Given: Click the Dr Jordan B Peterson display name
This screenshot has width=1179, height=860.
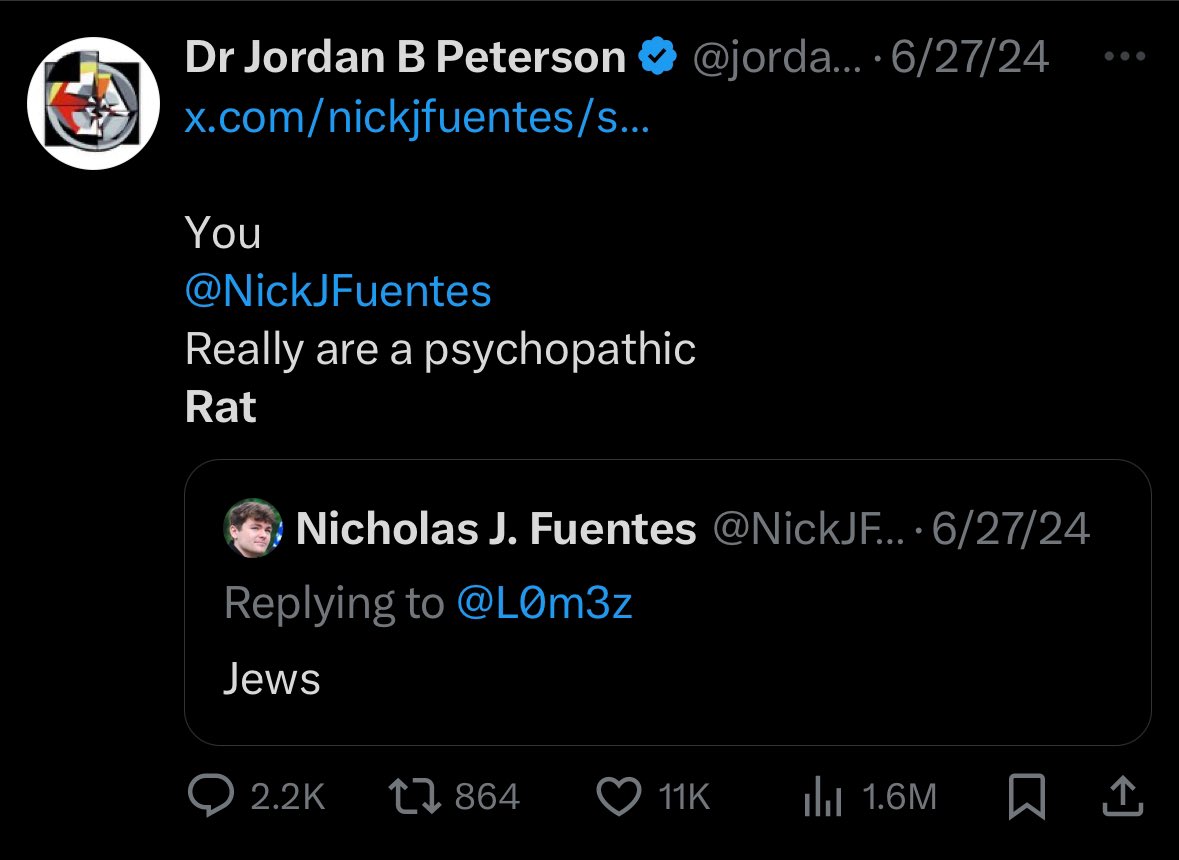Looking at the screenshot, I should point(405,59).
